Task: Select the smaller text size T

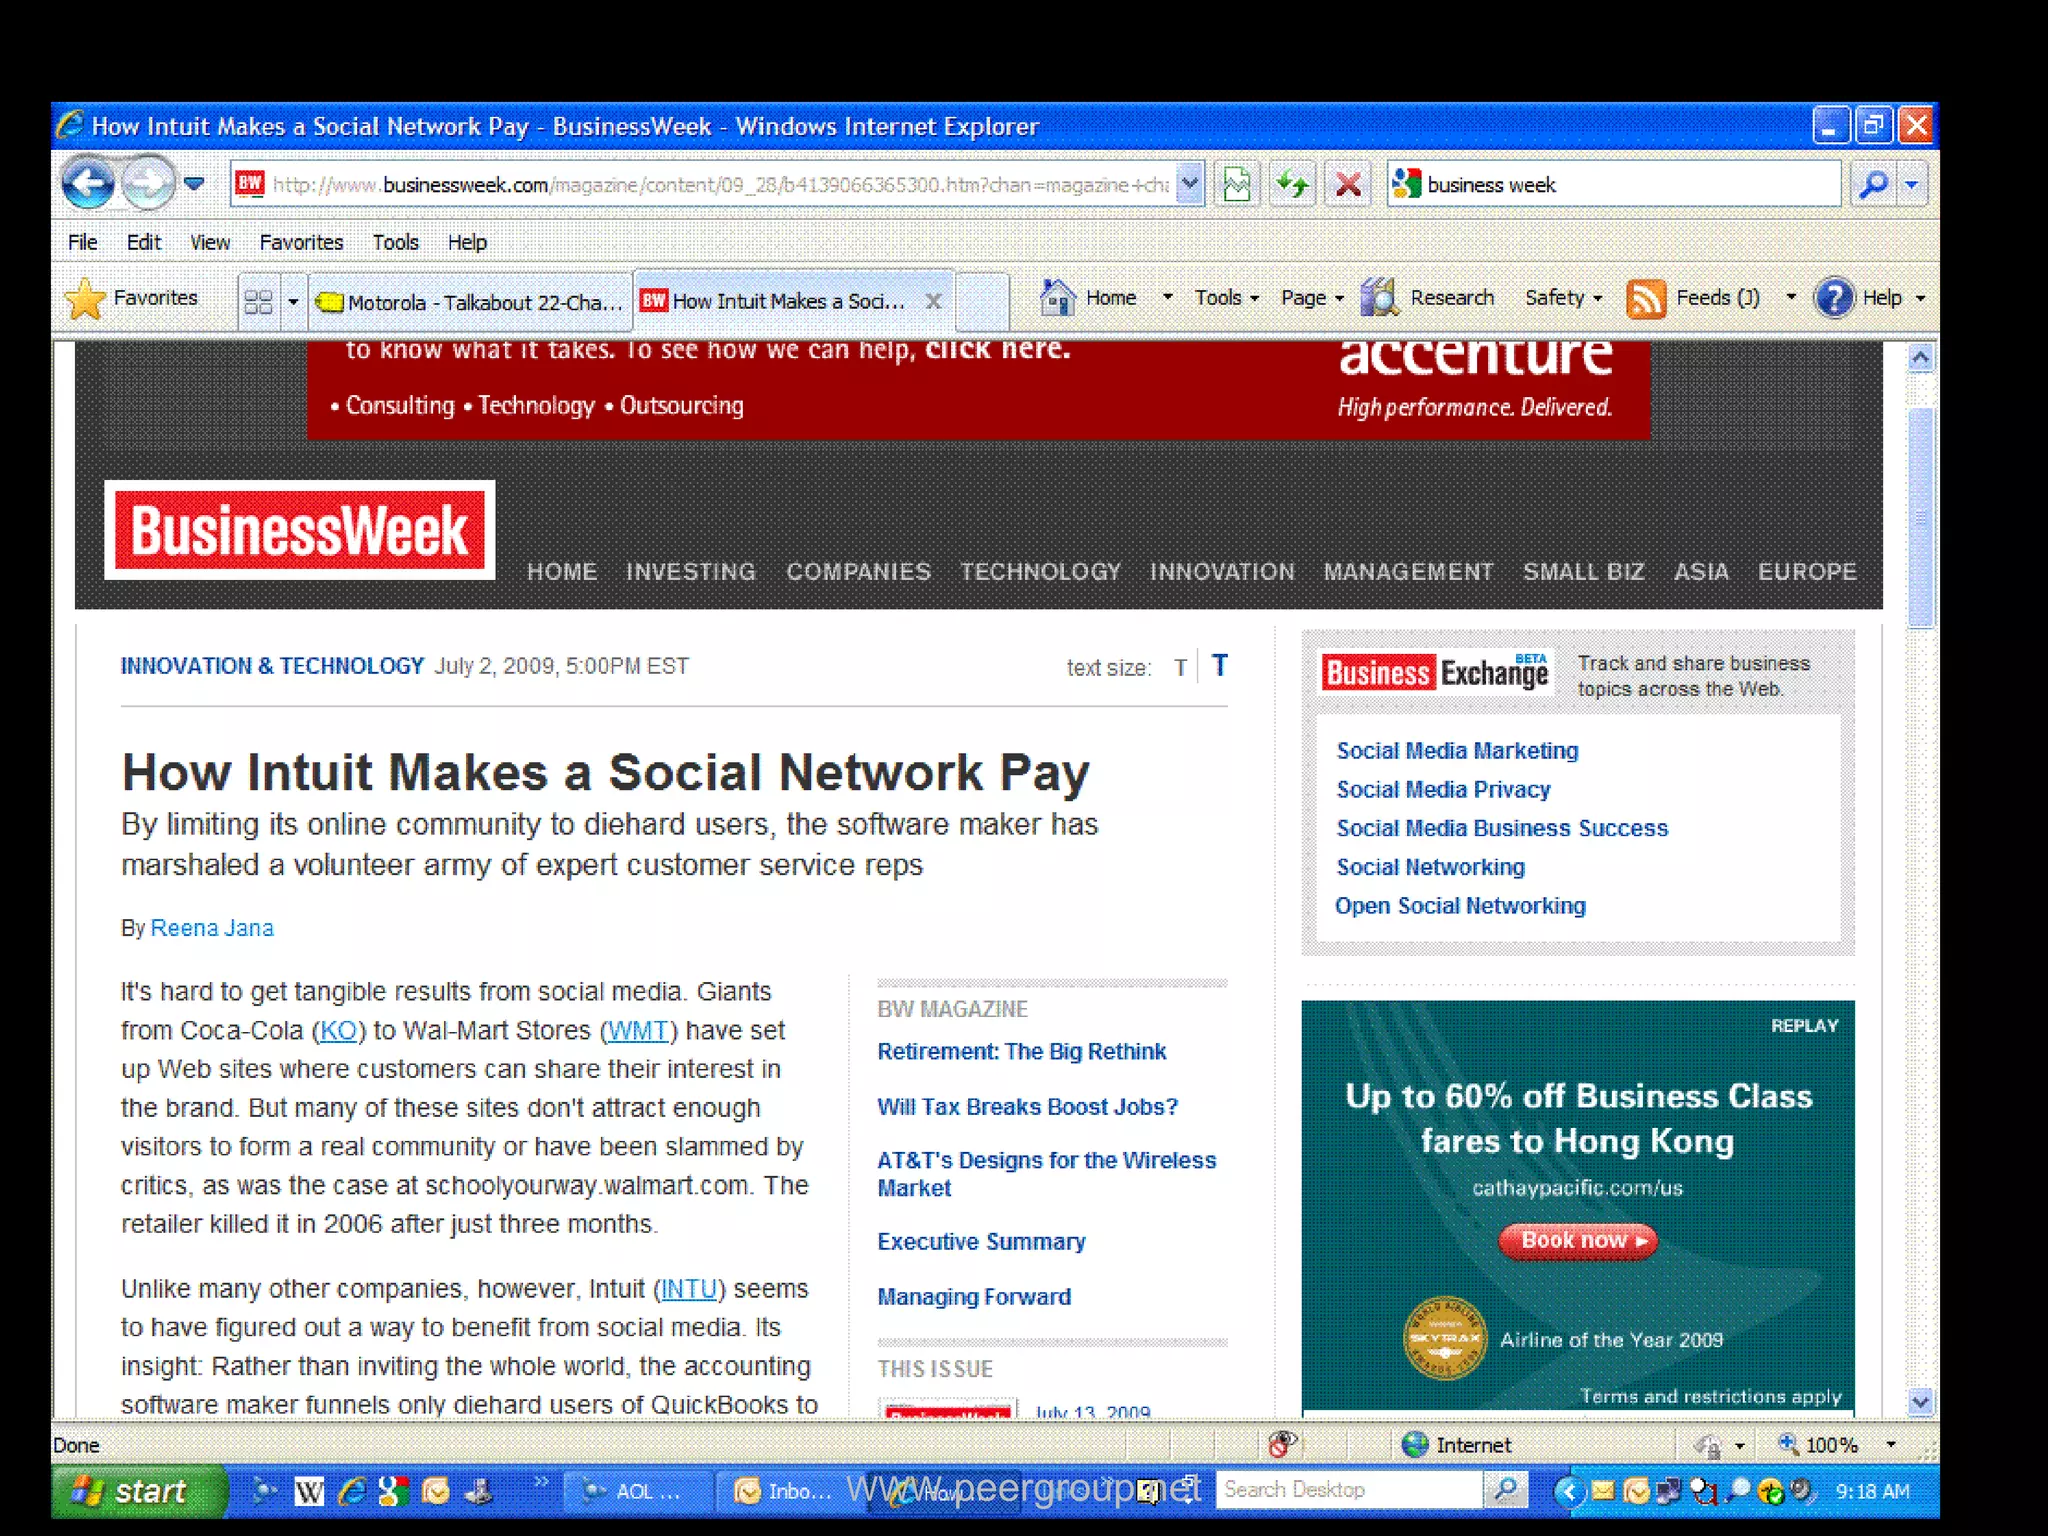Action: [x=1181, y=668]
